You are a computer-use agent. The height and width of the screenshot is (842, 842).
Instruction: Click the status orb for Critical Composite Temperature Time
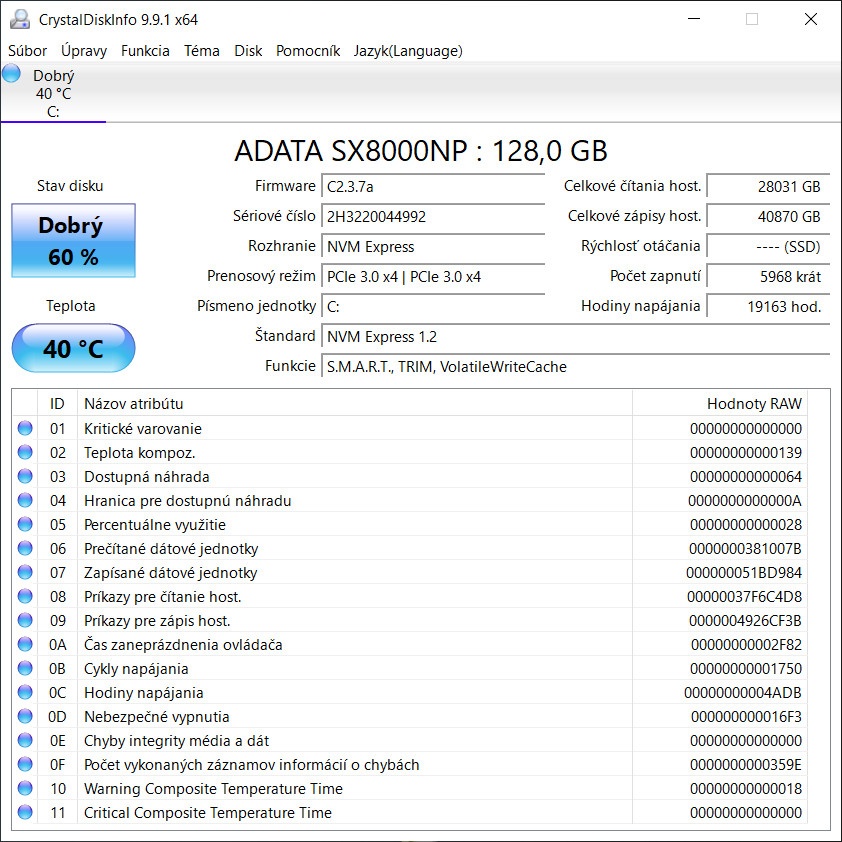click(25, 812)
